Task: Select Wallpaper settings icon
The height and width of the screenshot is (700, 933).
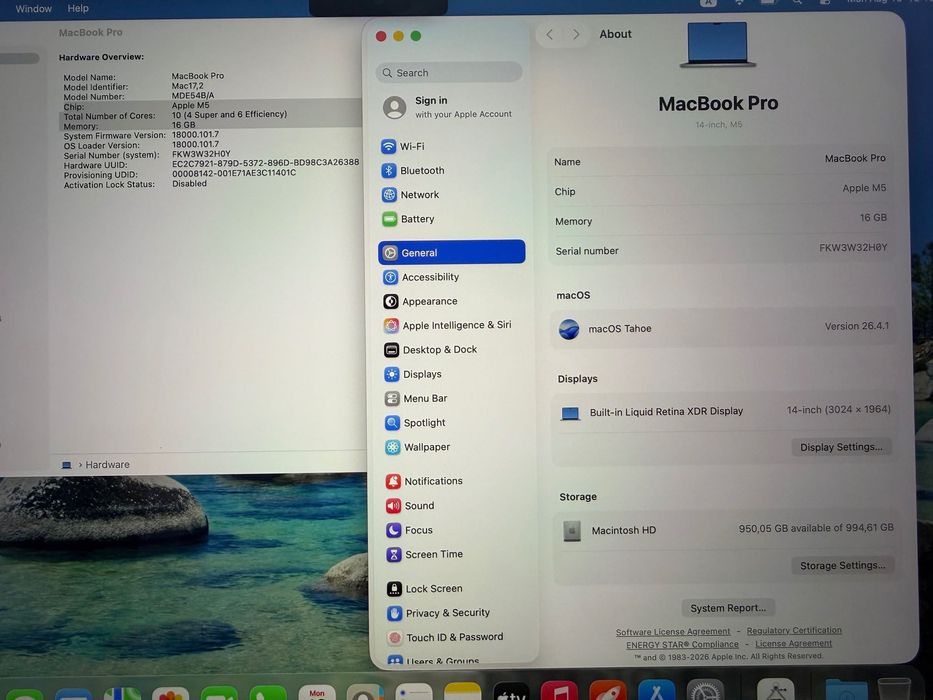Action: click(393, 447)
